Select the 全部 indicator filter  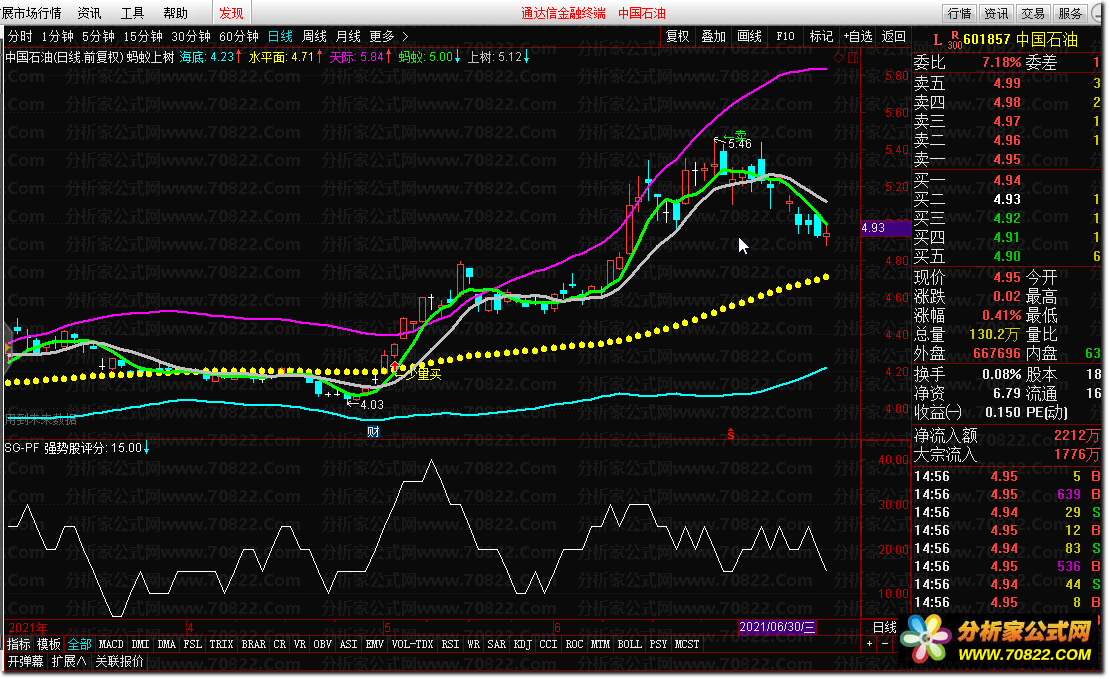[79, 644]
